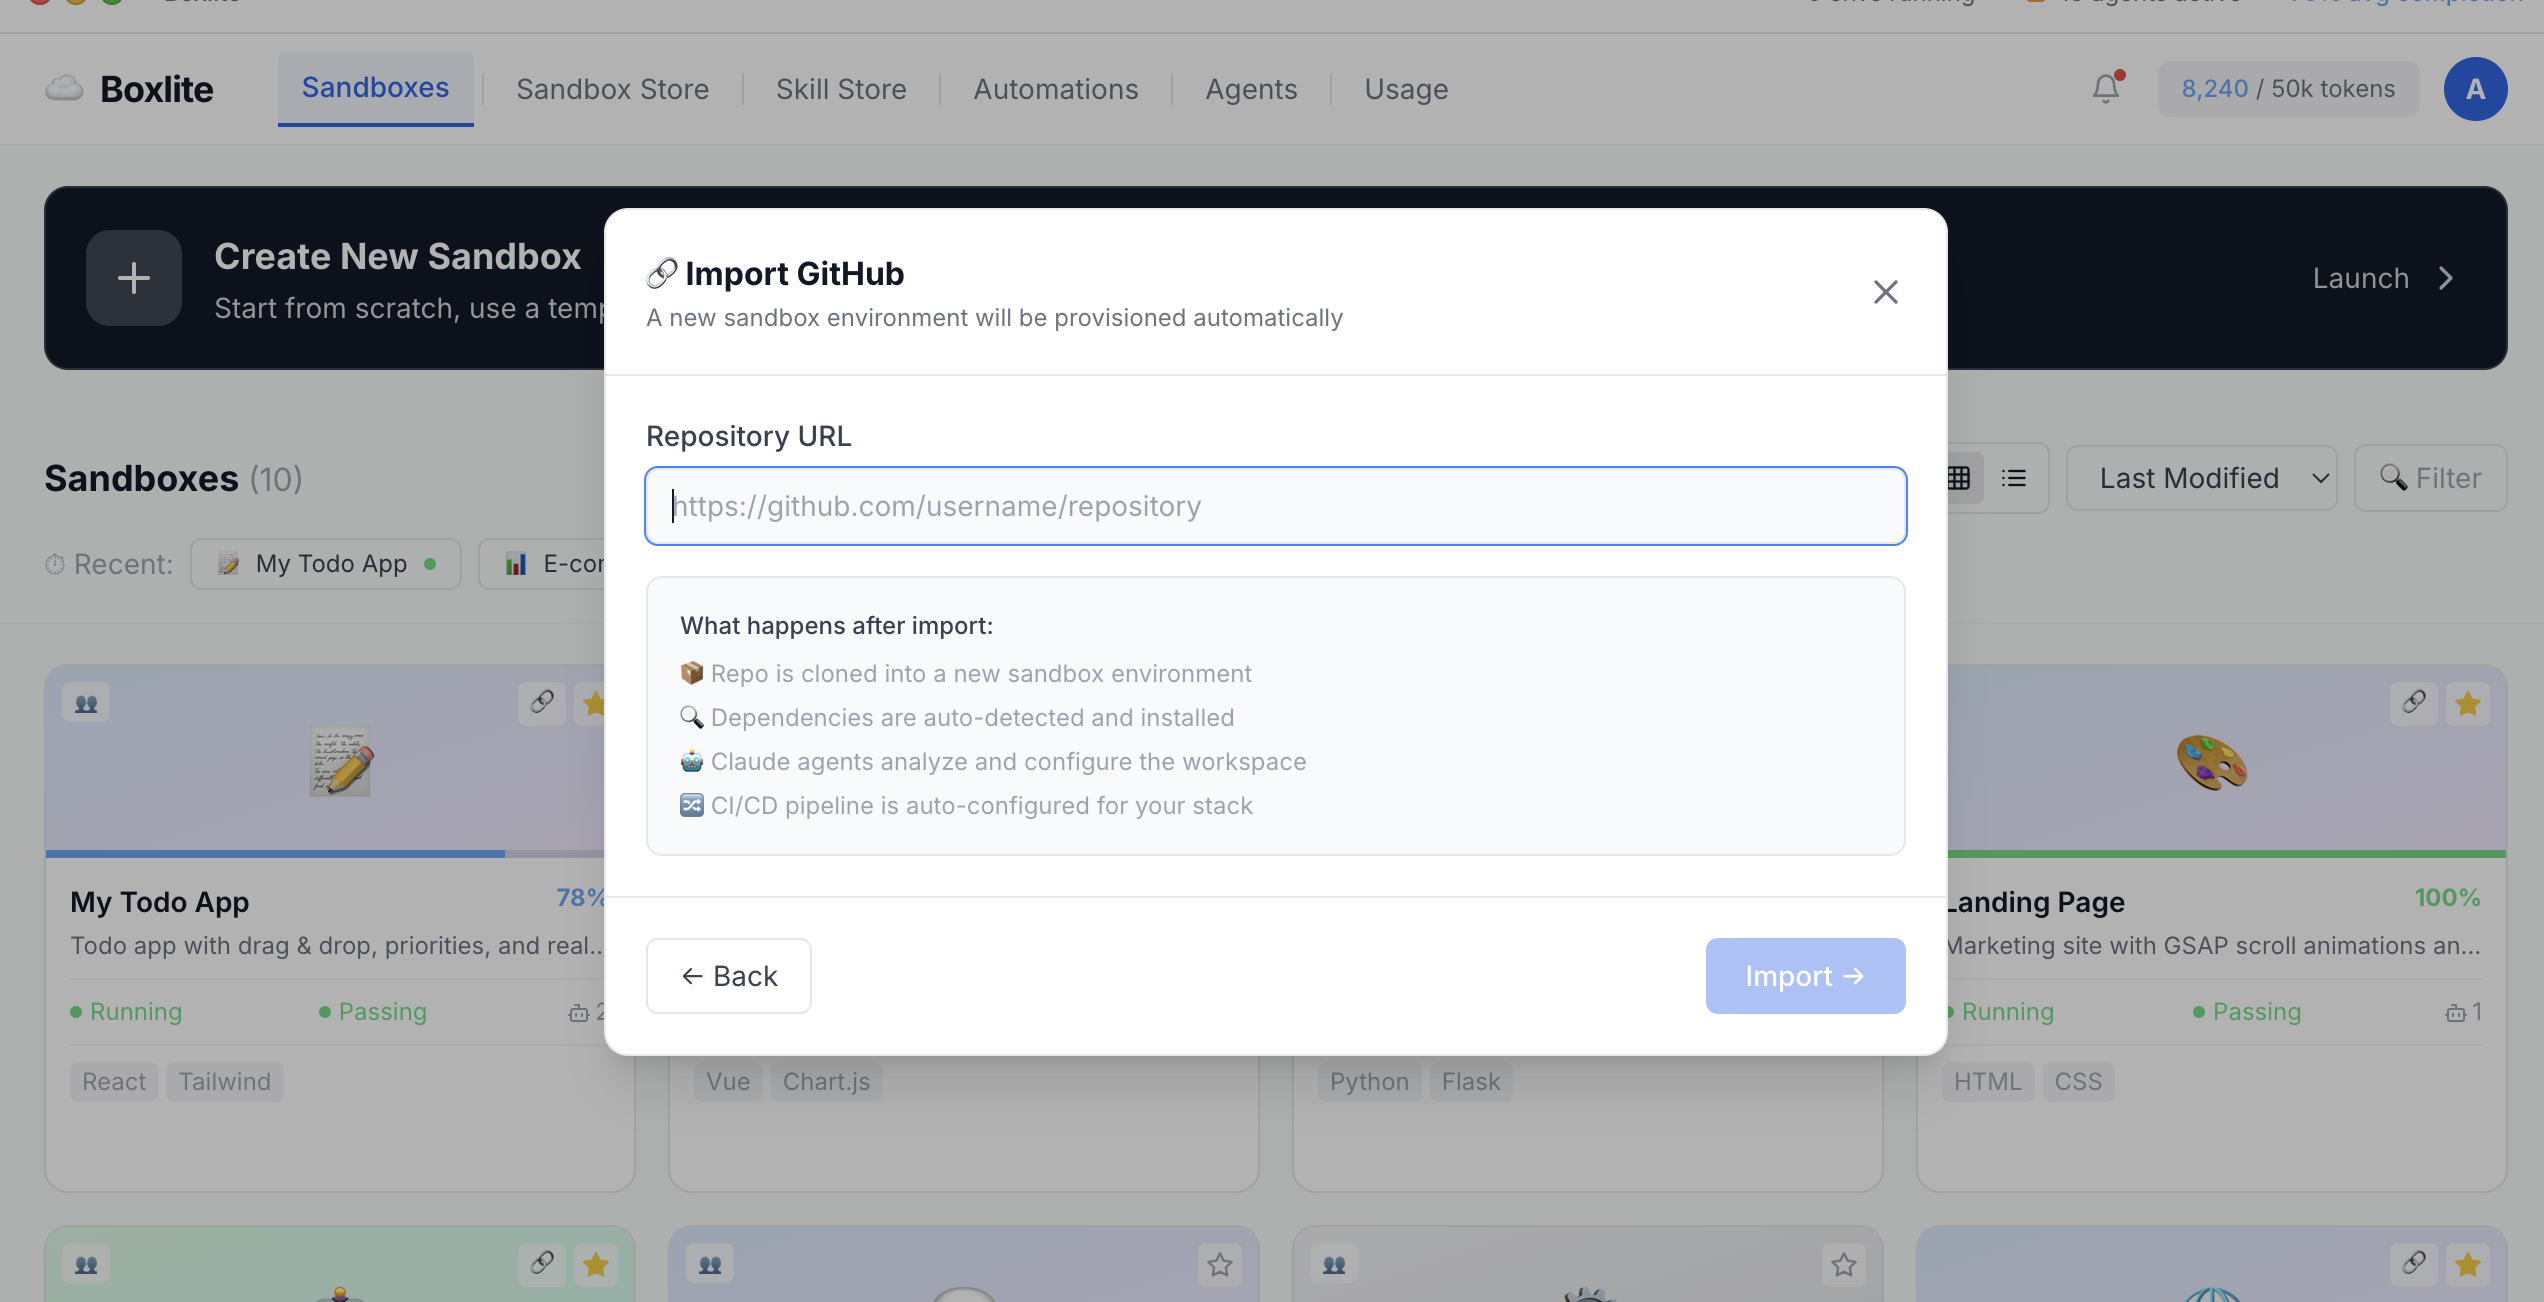Switch to the Skill Store tab
Image resolution: width=2544 pixels, height=1302 pixels.
point(841,89)
